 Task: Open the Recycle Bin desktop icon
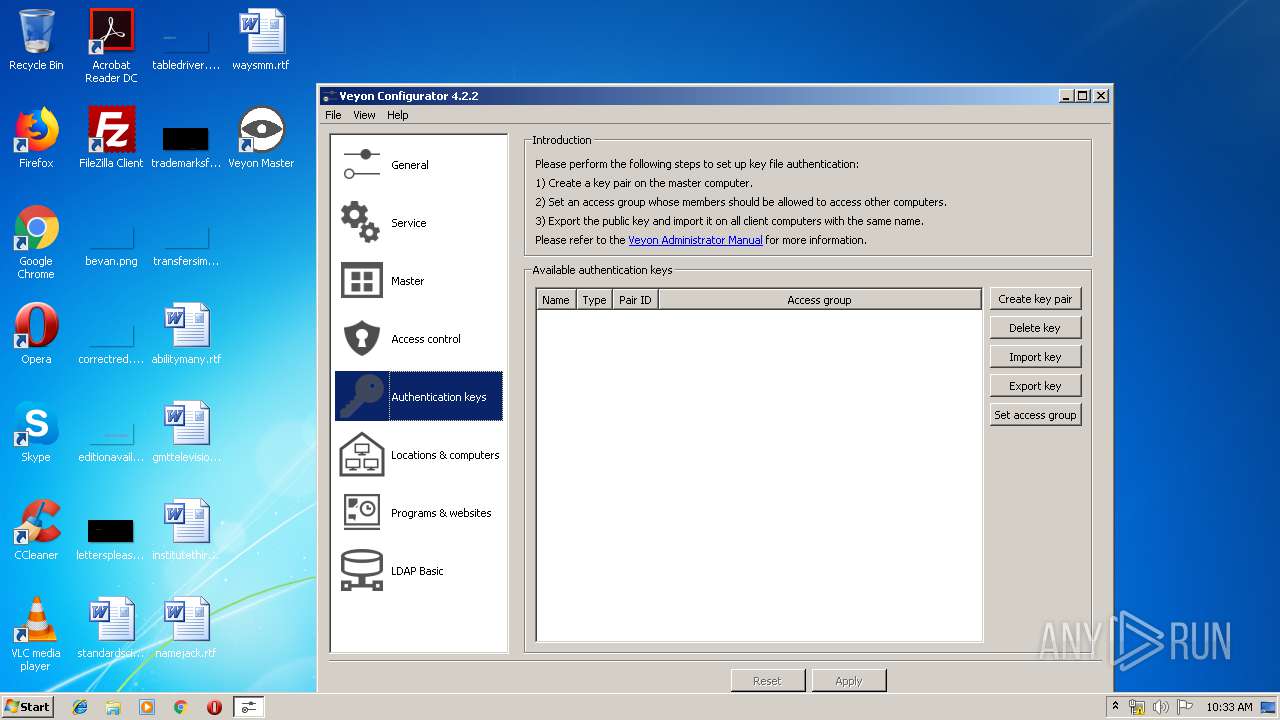pyautogui.click(x=36, y=40)
